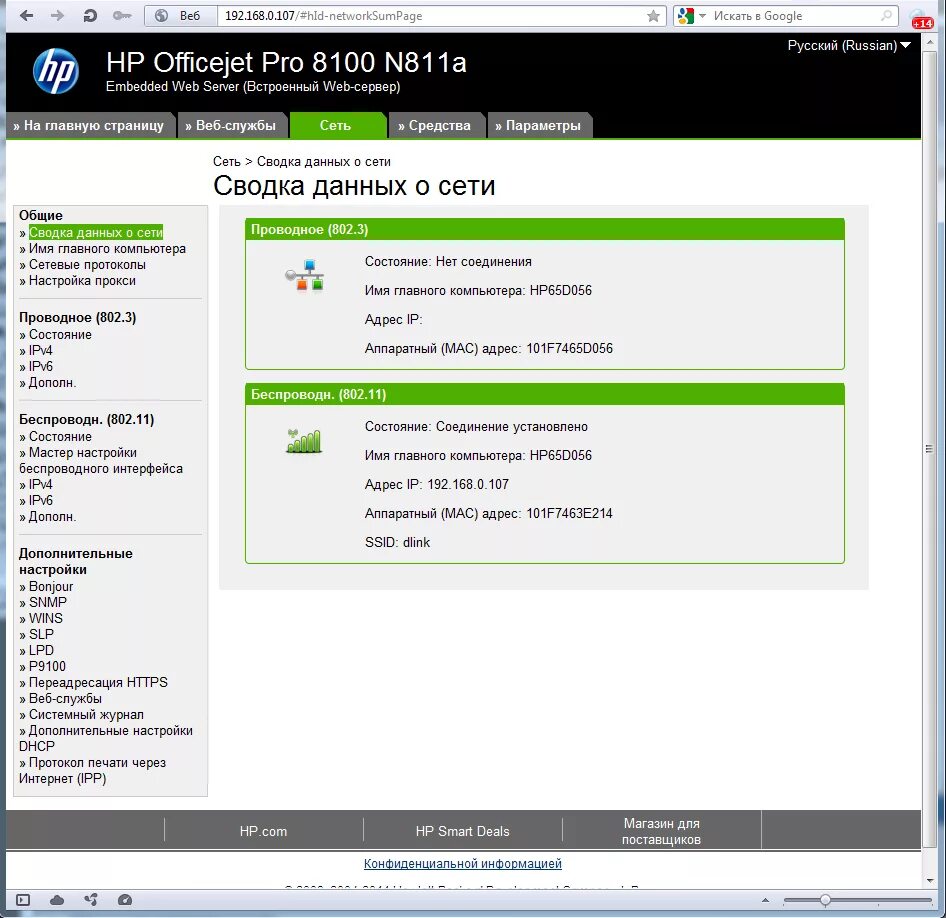The image size is (946, 918).
Task: Click the share icon in status bar
Action: [91, 900]
